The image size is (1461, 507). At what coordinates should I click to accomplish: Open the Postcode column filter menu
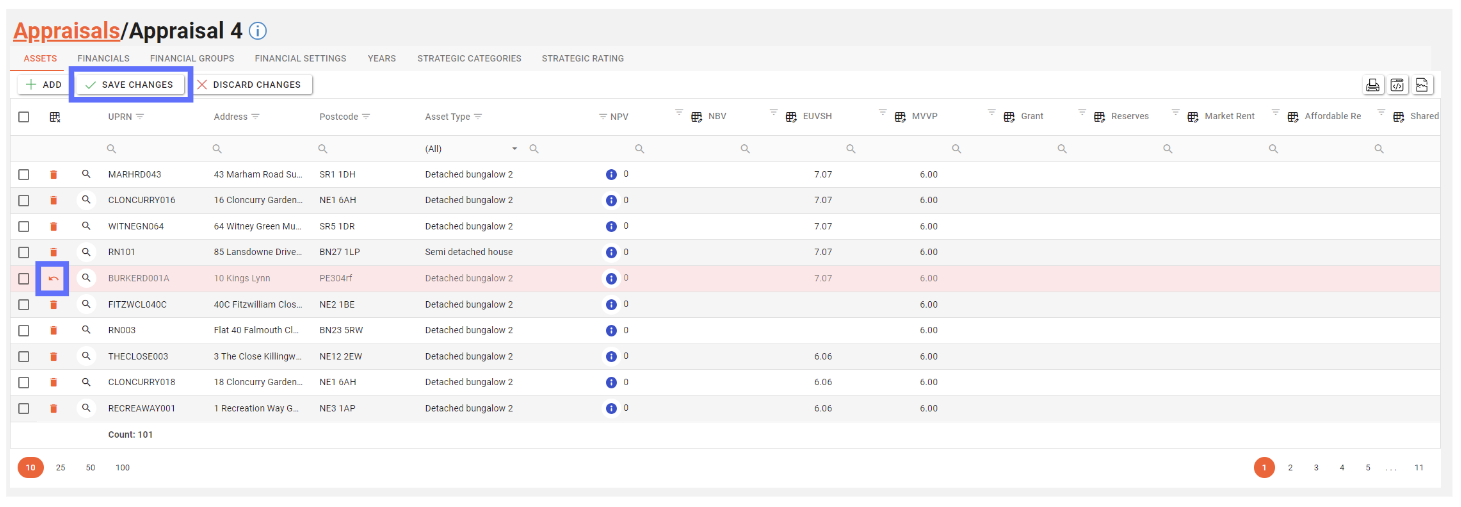click(x=366, y=117)
